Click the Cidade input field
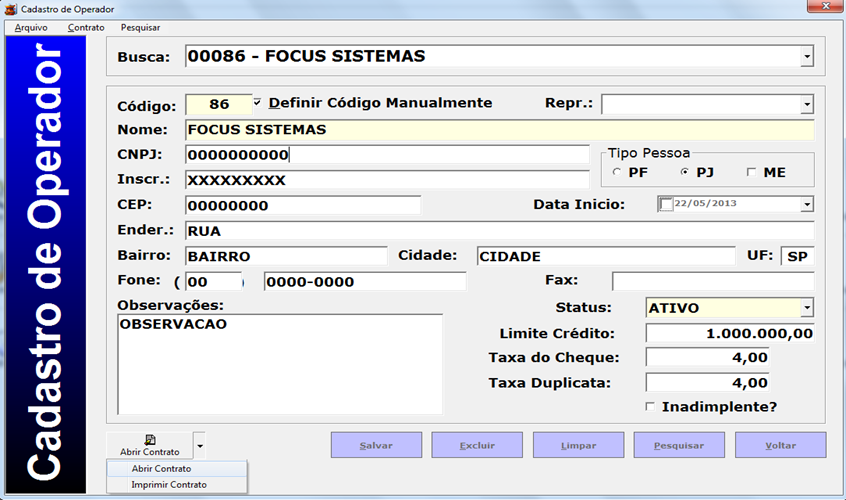Viewport: 846px width, 500px height. (606, 256)
